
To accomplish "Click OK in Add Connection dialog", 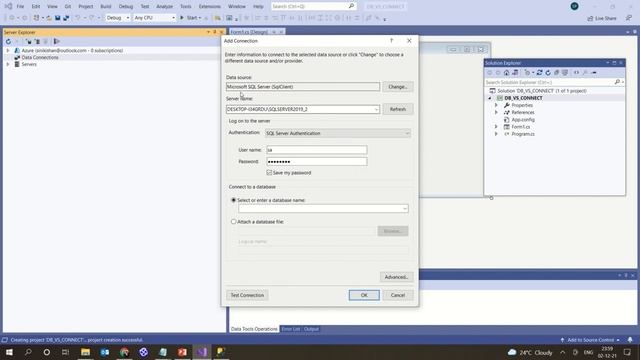I will [364, 295].
